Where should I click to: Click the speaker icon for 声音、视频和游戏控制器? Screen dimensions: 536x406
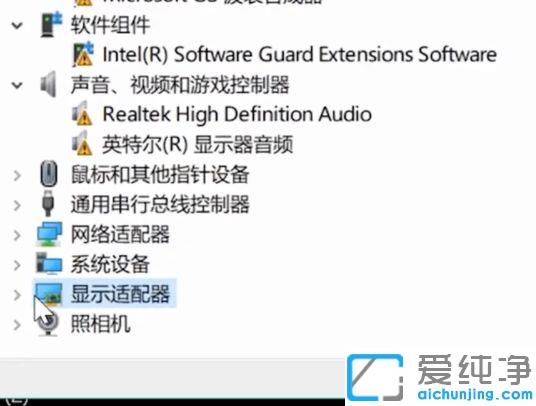tap(48, 84)
